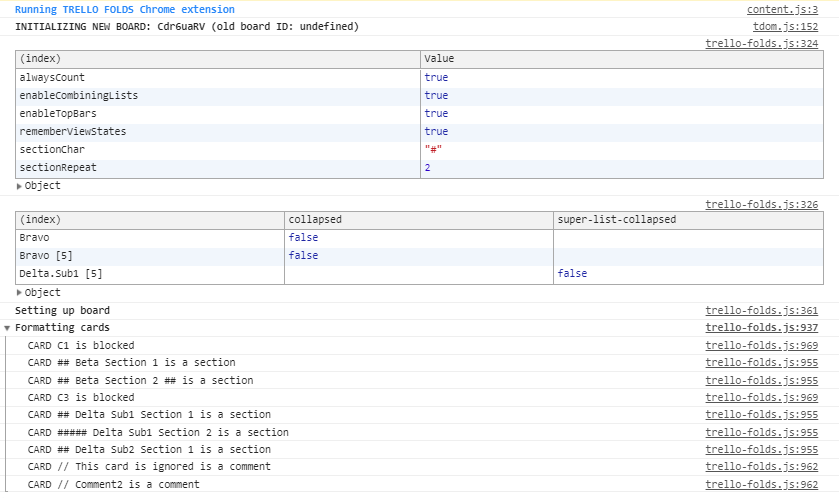Open the content.js:3 source link
Screen dimensions: 839x498
click(x=782, y=10)
